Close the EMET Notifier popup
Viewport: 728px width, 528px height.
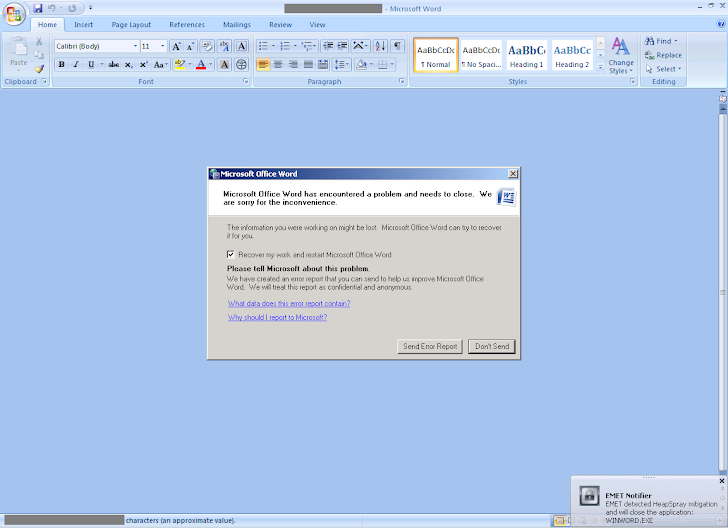click(x=722, y=481)
